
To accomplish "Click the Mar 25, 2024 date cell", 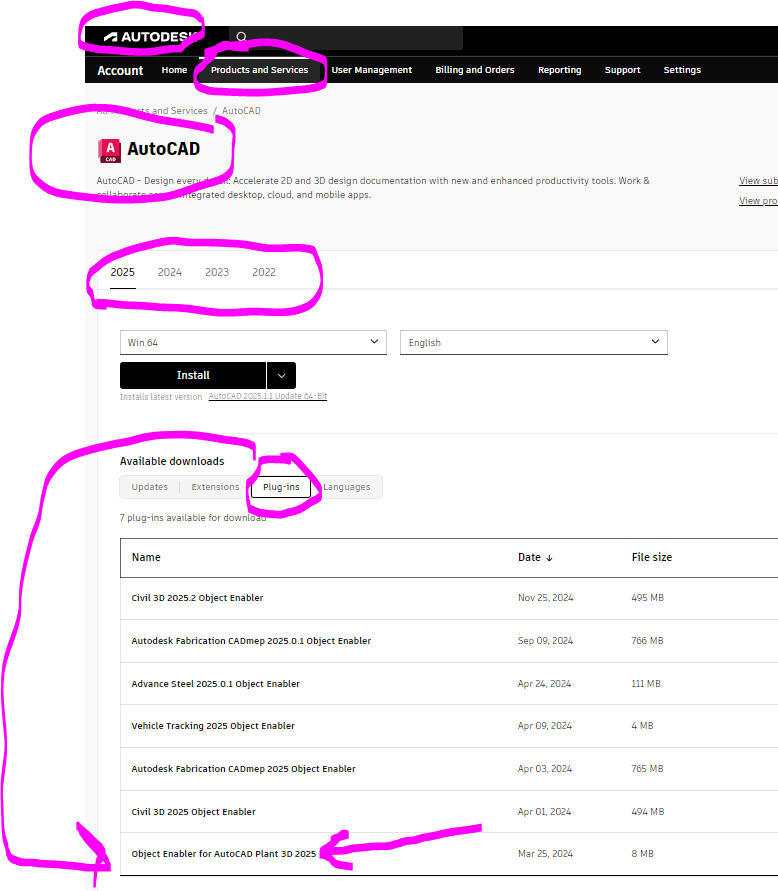I will click(x=545, y=854).
